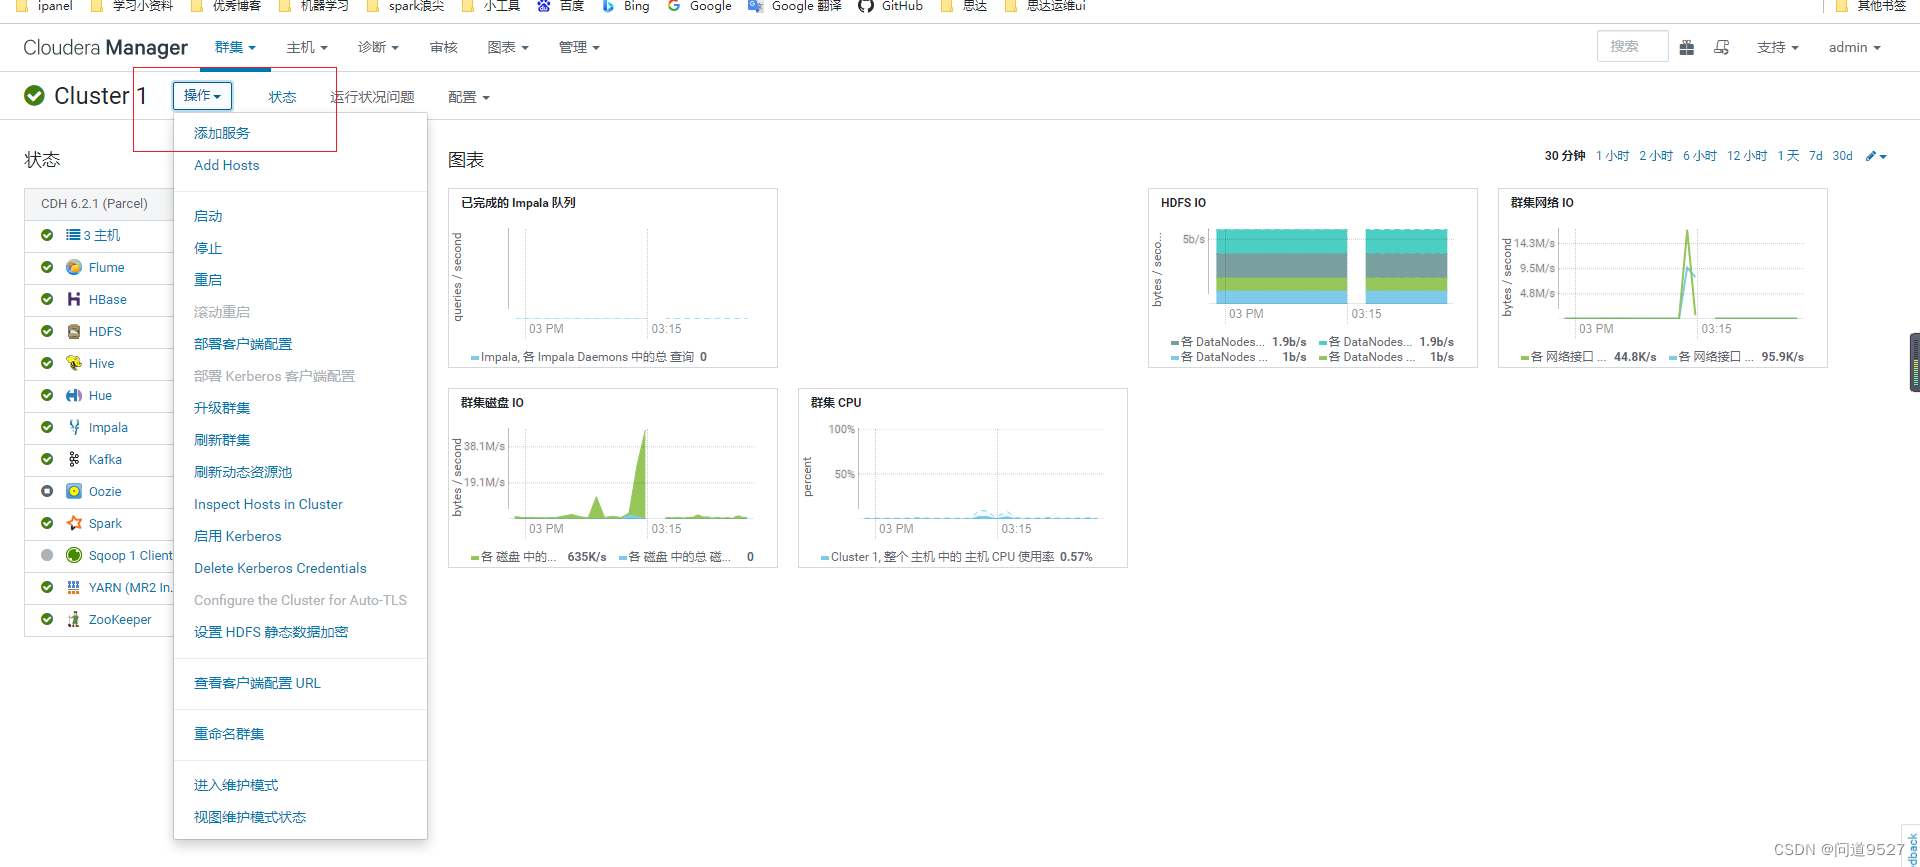Image resolution: width=1920 pixels, height=867 pixels.
Task: Click the Cluster 1 green health checkmark
Action: [x=34, y=95]
